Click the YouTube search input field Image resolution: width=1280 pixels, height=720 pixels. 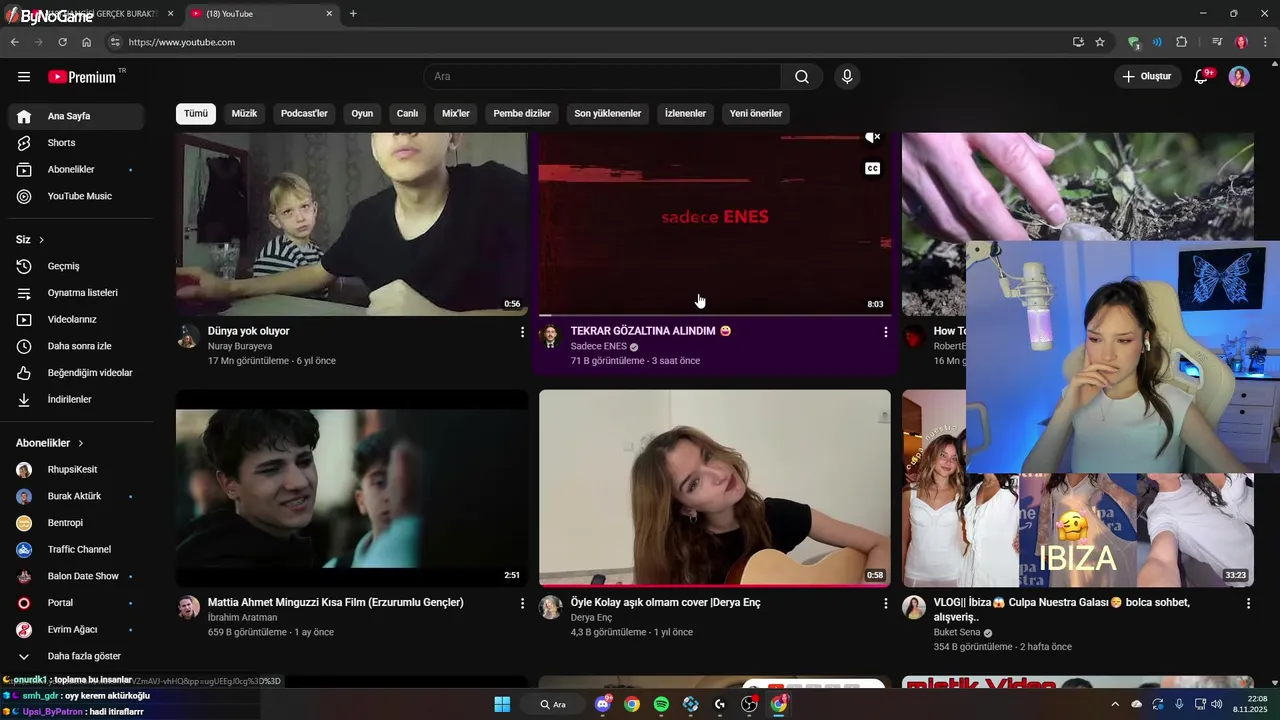(x=602, y=77)
